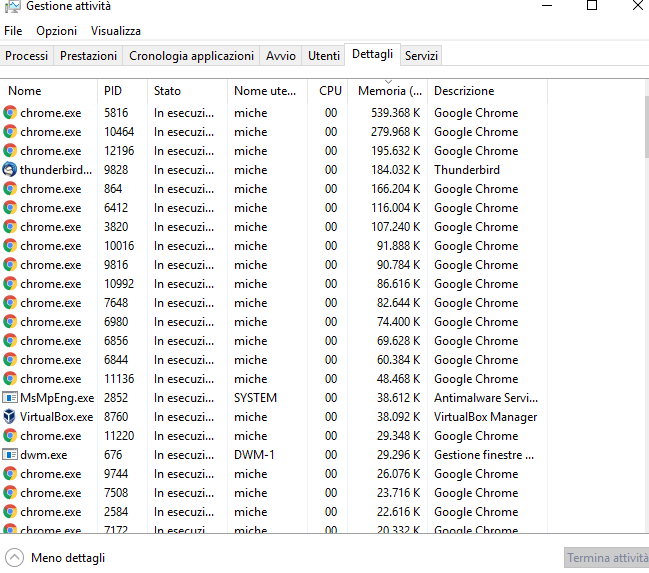Click the Chrome icon of PID 6412 row
649x573 pixels.
point(10,208)
